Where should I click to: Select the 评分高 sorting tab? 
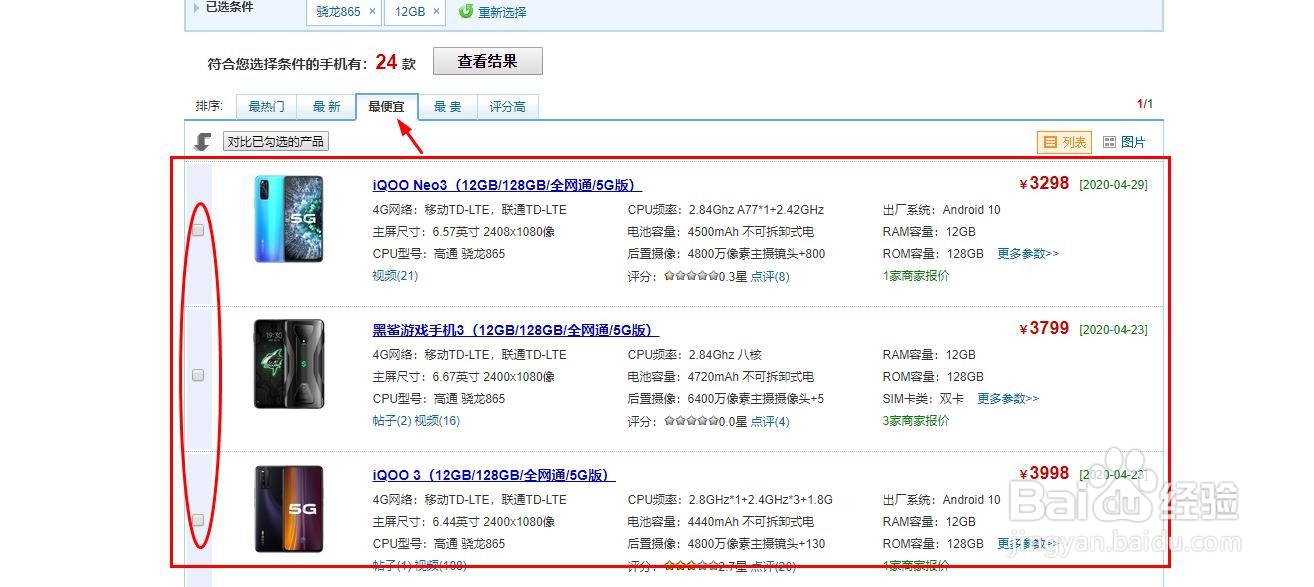(508, 106)
